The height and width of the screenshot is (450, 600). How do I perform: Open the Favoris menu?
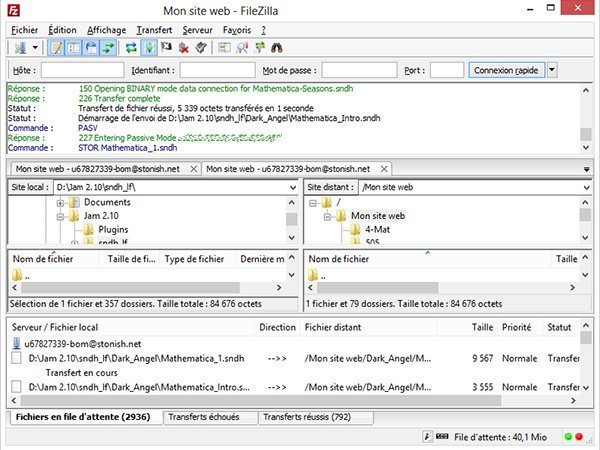point(237,30)
